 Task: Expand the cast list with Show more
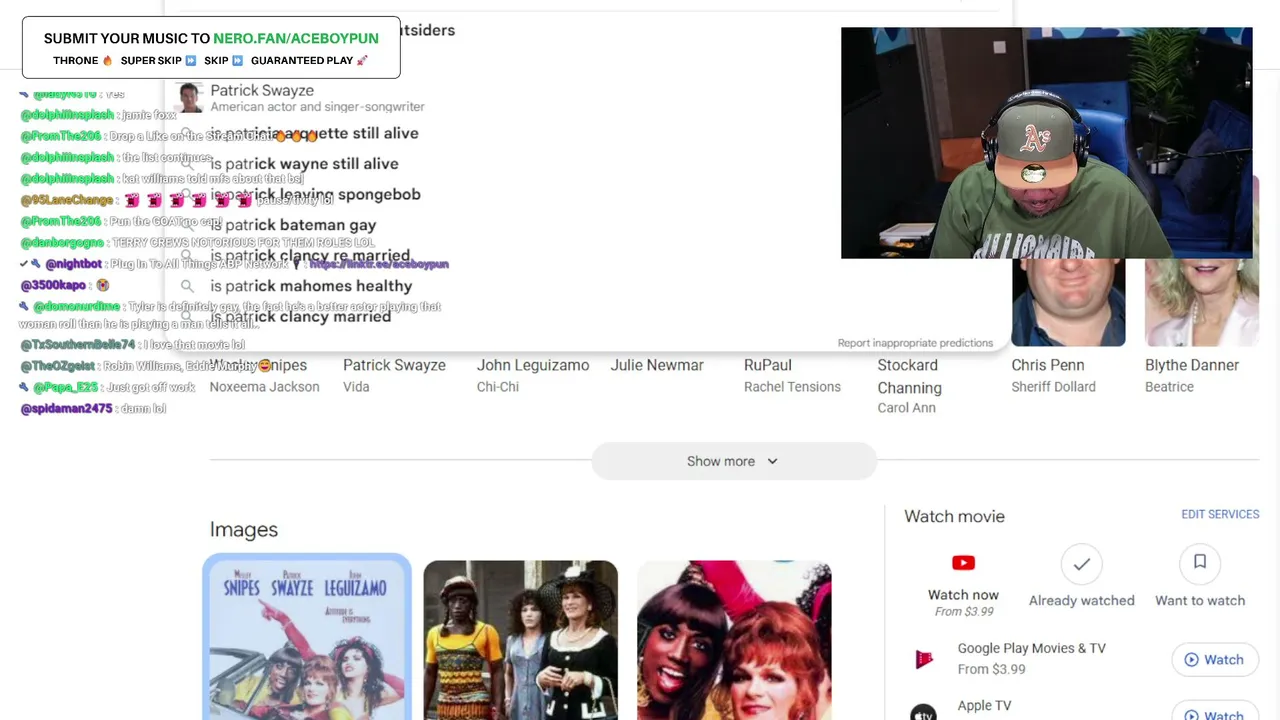[x=733, y=461]
